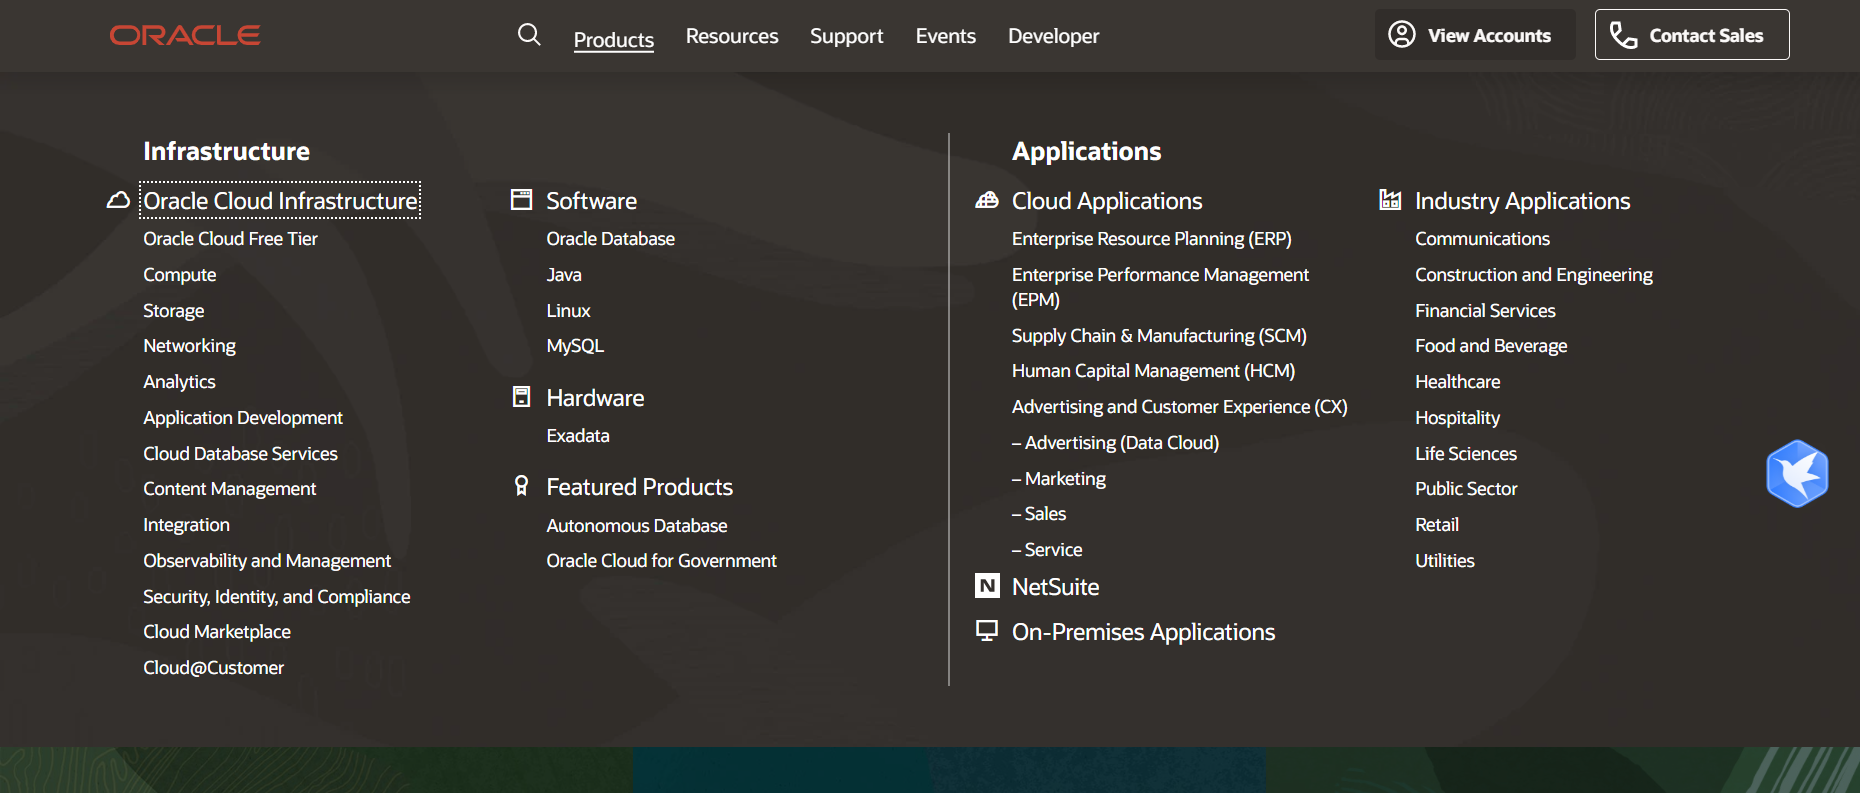Click the On-Premises Applications monitor icon
The height and width of the screenshot is (793, 1860).
(x=987, y=631)
